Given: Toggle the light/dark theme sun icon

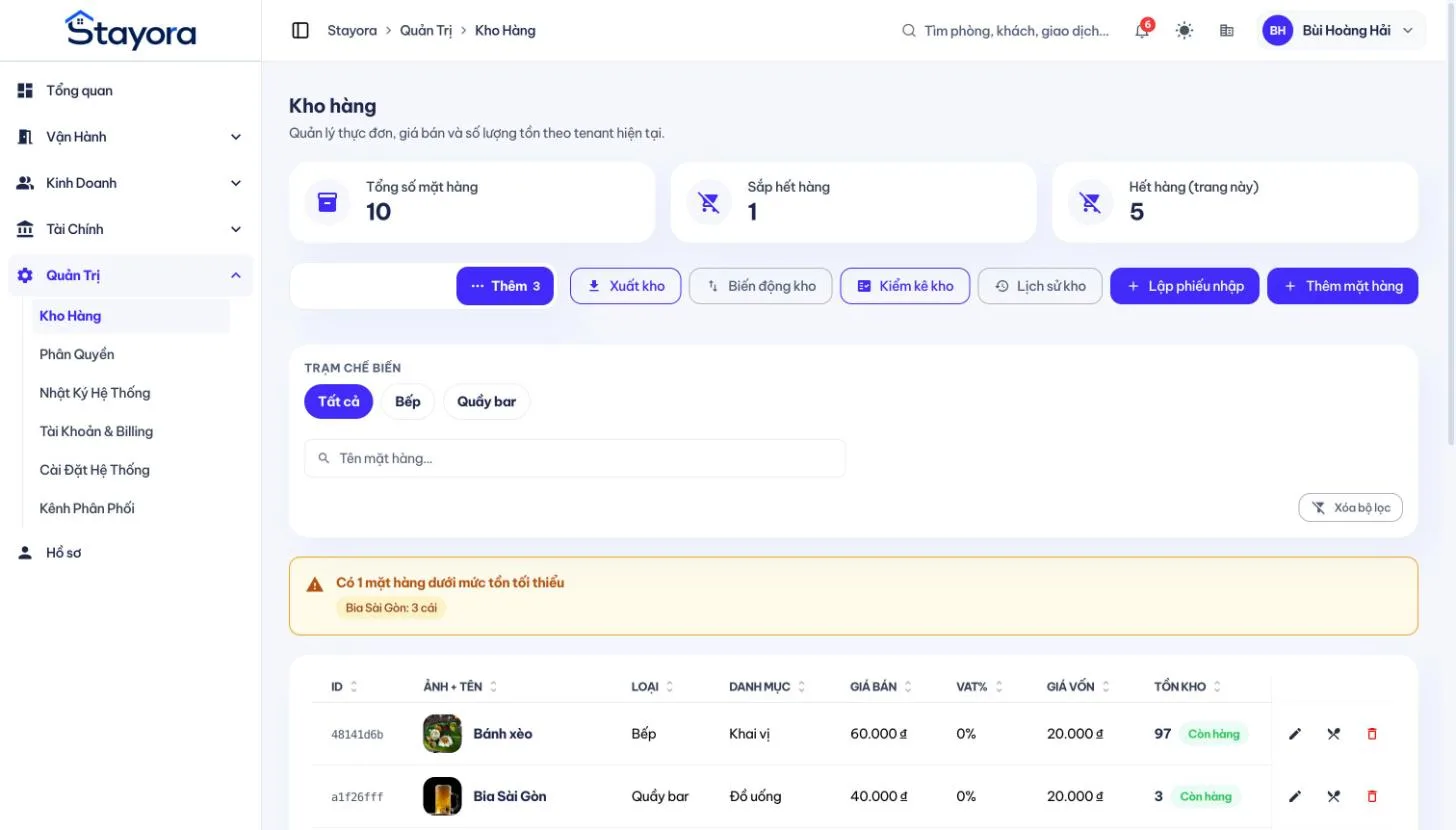Looking at the screenshot, I should click(1185, 31).
